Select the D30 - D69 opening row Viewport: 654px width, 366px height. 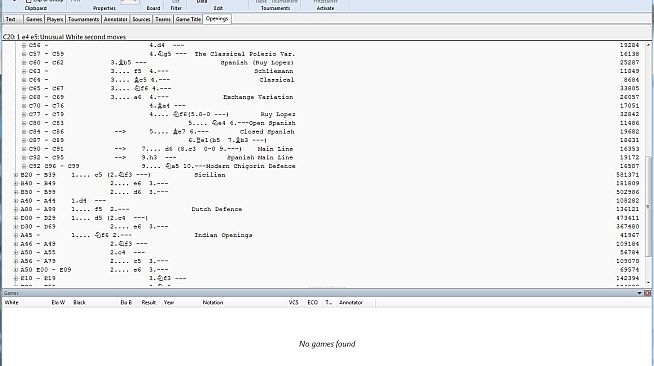pos(330,226)
